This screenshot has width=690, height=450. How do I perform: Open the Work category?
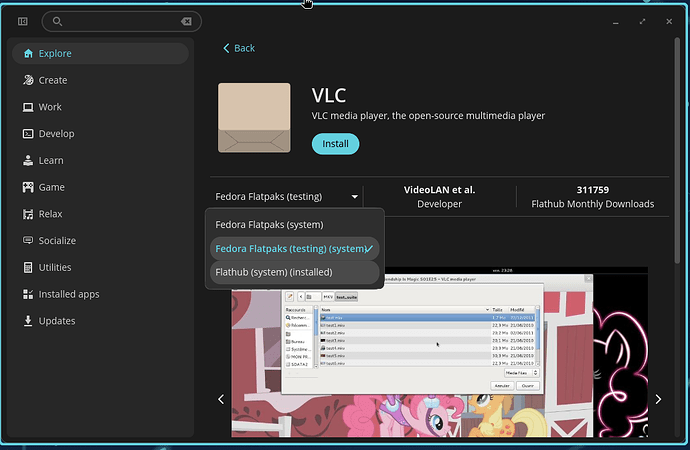click(x=100, y=107)
